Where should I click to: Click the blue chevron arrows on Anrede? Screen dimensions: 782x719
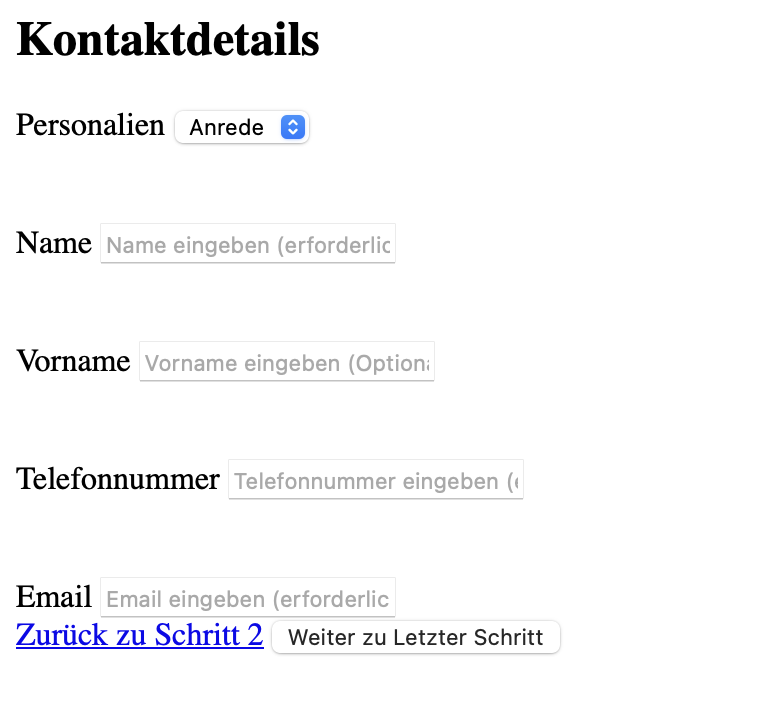tap(292, 127)
